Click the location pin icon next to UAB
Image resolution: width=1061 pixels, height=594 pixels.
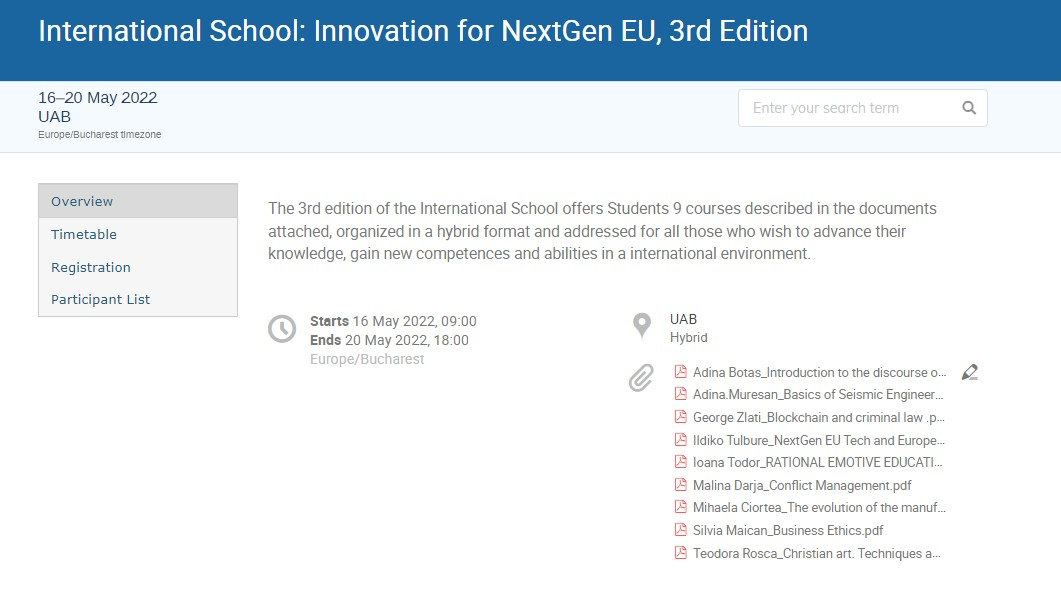point(641,325)
